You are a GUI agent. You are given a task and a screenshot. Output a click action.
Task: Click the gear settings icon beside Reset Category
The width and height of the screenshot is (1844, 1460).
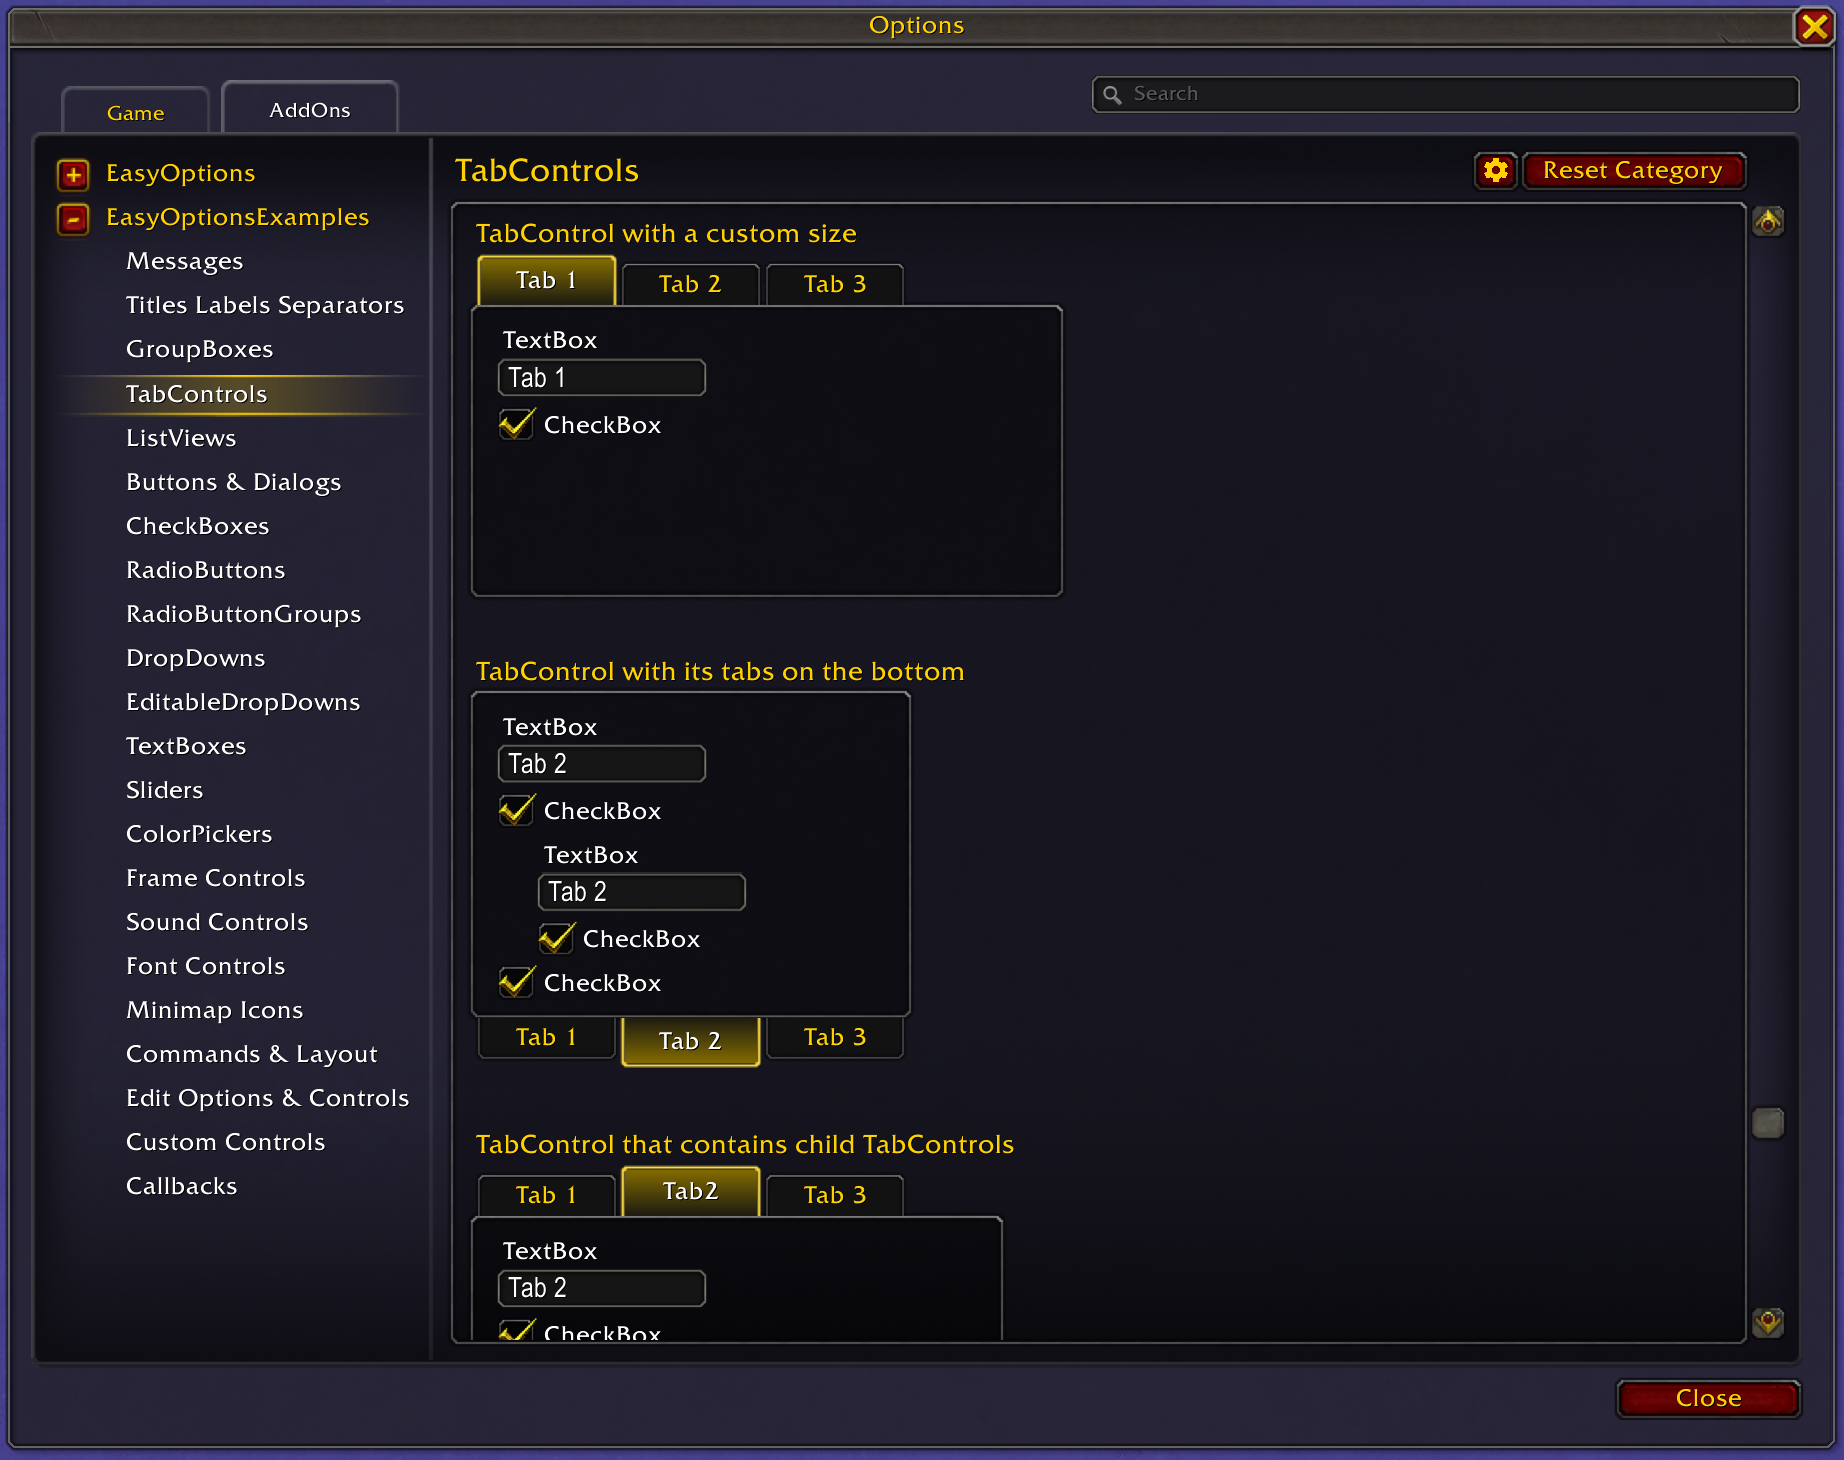(x=1496, y=171)
